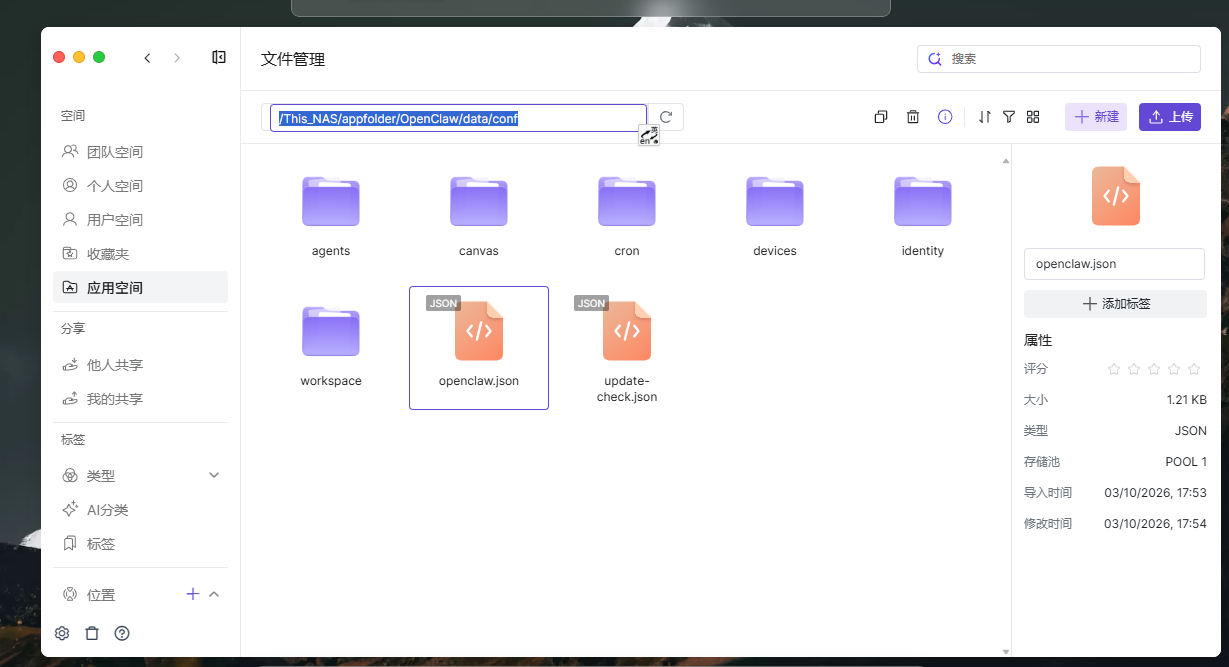Click the 新建 button
This screenshot has width=1229, height=667.
pos(1096,117)
